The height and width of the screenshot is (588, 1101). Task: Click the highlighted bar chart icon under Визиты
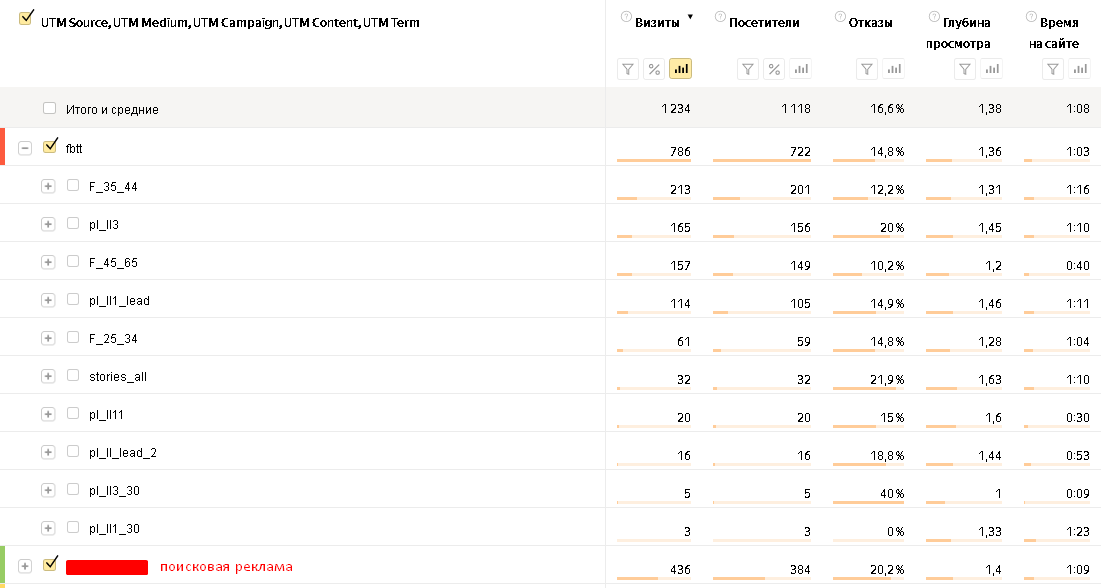click(x=681, y=69)
